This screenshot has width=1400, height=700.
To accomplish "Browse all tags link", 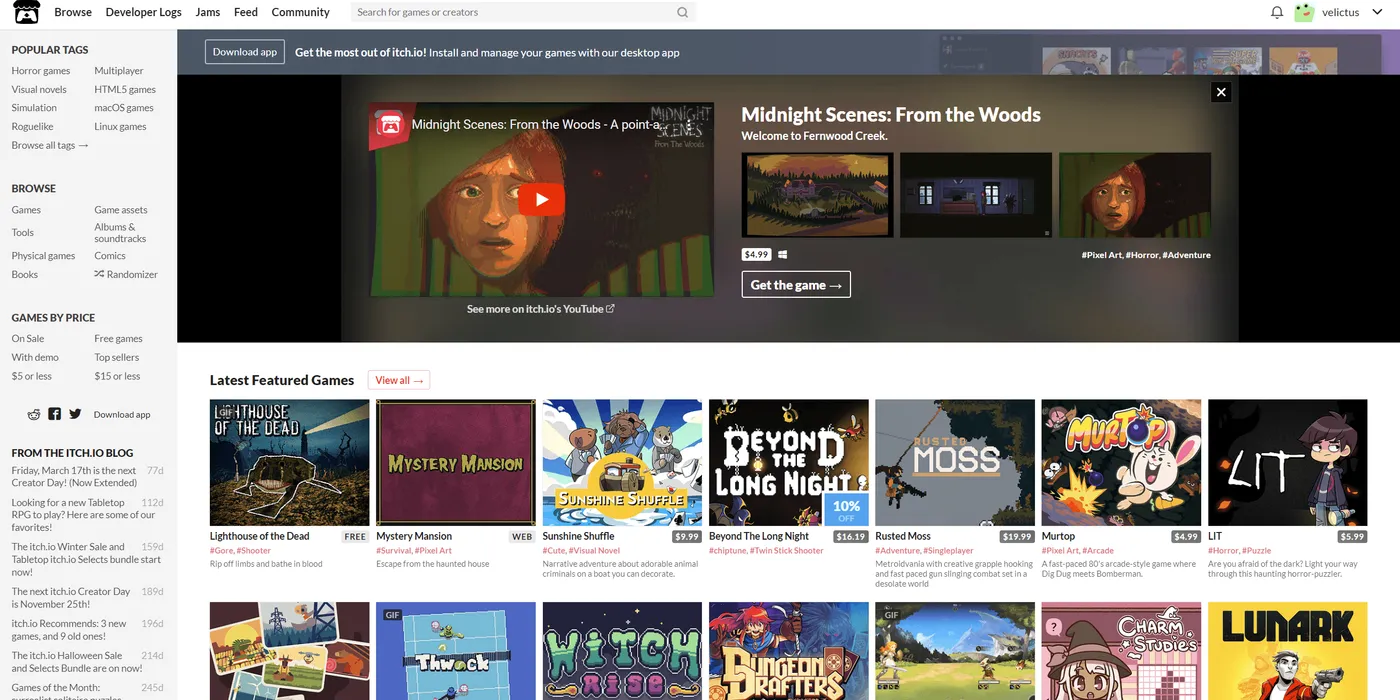I will point(50,145).
